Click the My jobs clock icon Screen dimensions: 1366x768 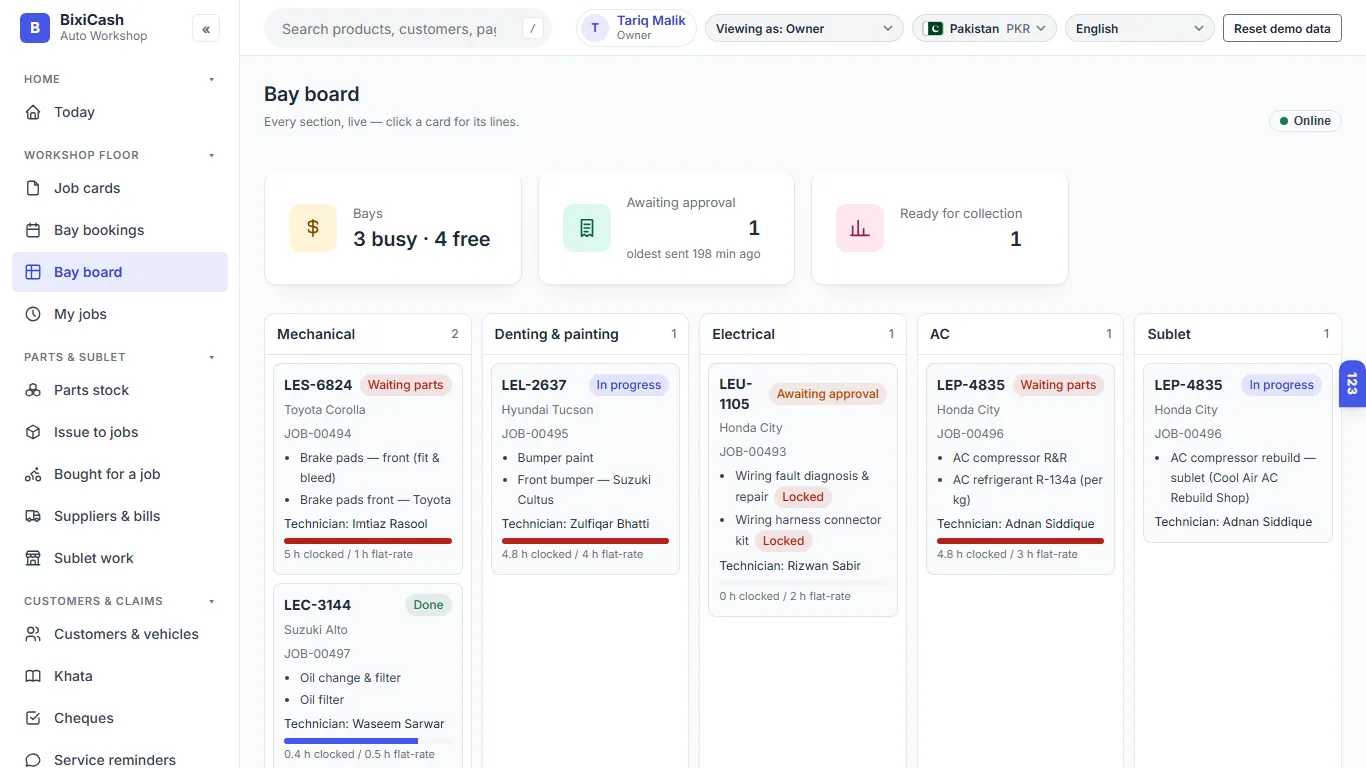pyautogui.click(x=33, y=314)
